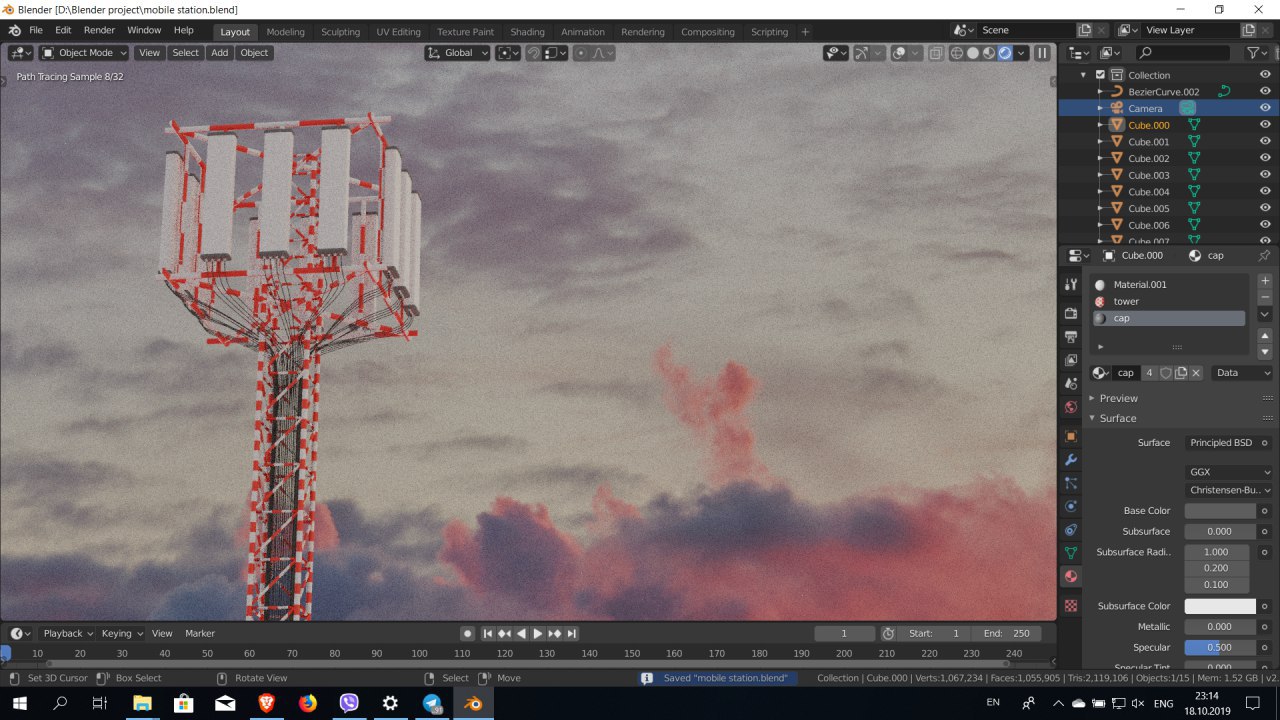Open the Object properties tab
The height and width of the screenshot is (720, 1280).
click(x=1071, y=436)
